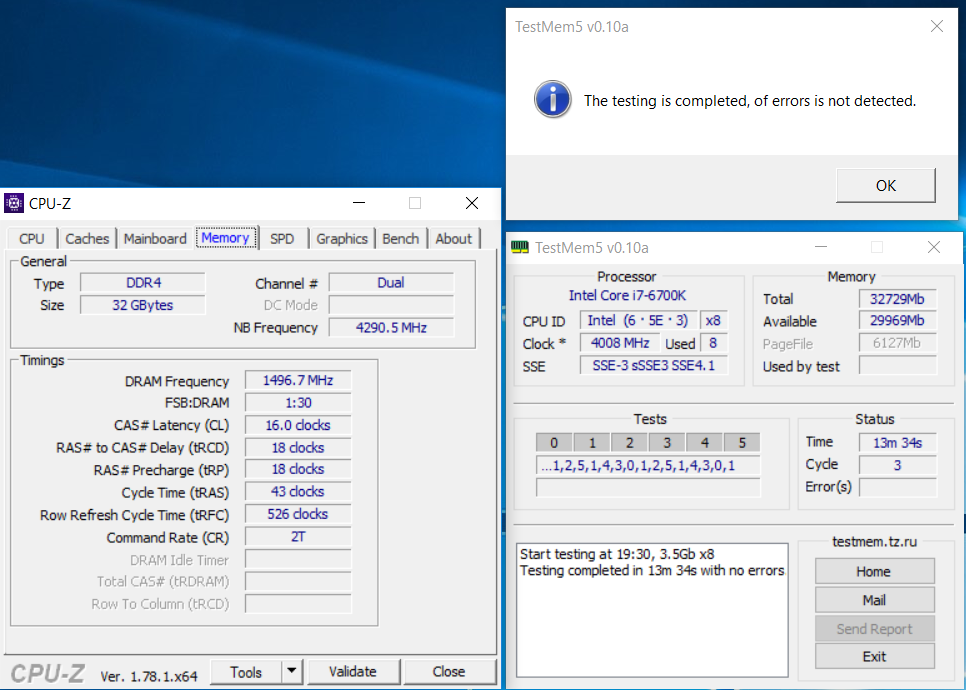Click the Used threads value 8
The image size is (966, 690).
click(713, 343)
